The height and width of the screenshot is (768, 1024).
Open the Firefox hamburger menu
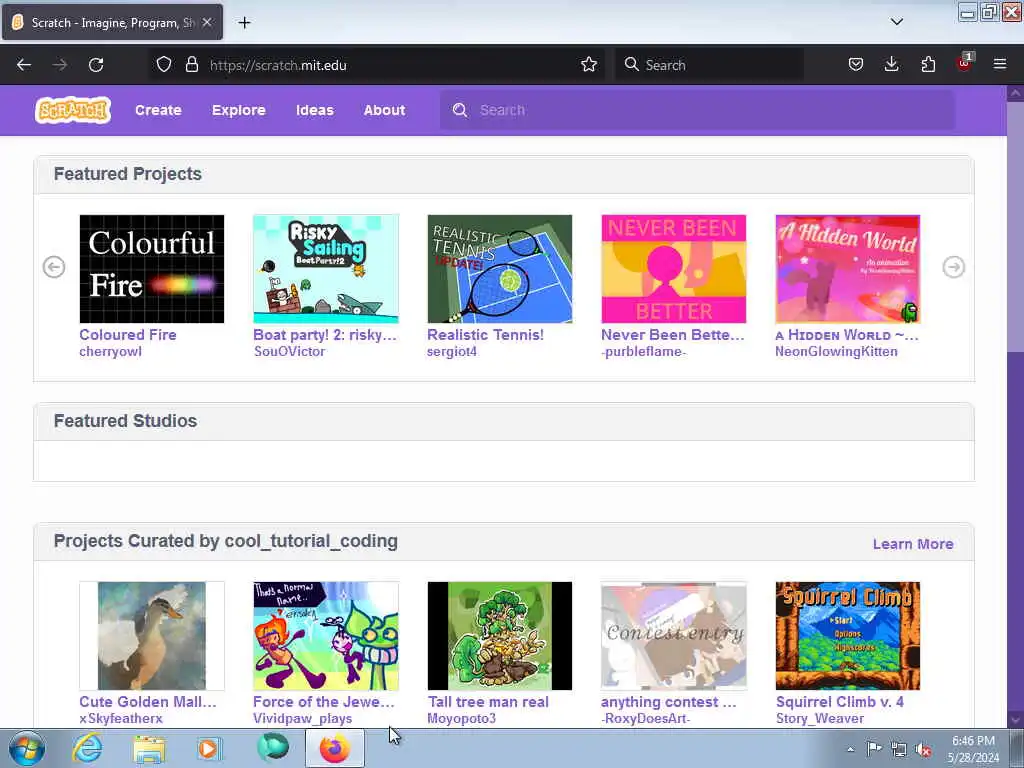point(1000,65)
